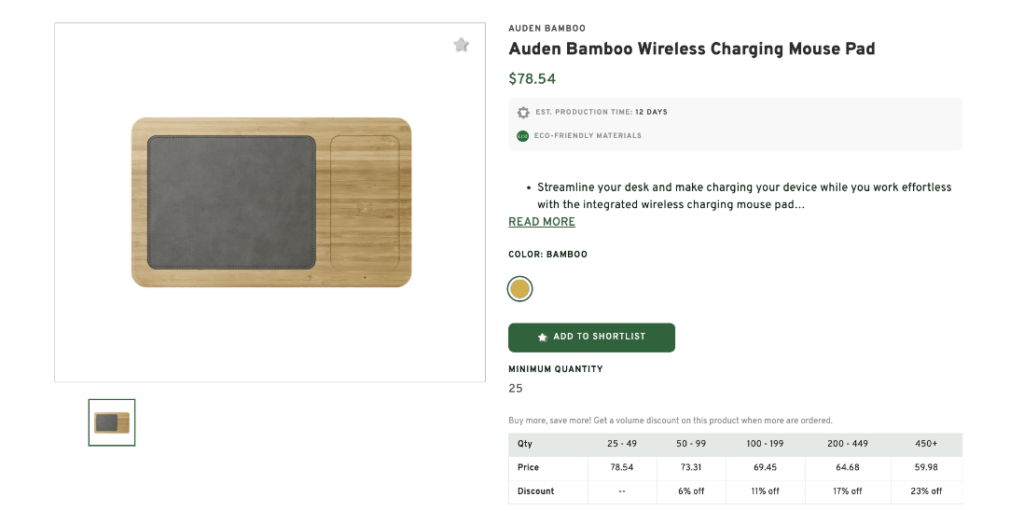The height and width of the screenshot is (511, 1024).
Task: Select the 50 - 99 quantity column
Action: click(x=691, y=444)
